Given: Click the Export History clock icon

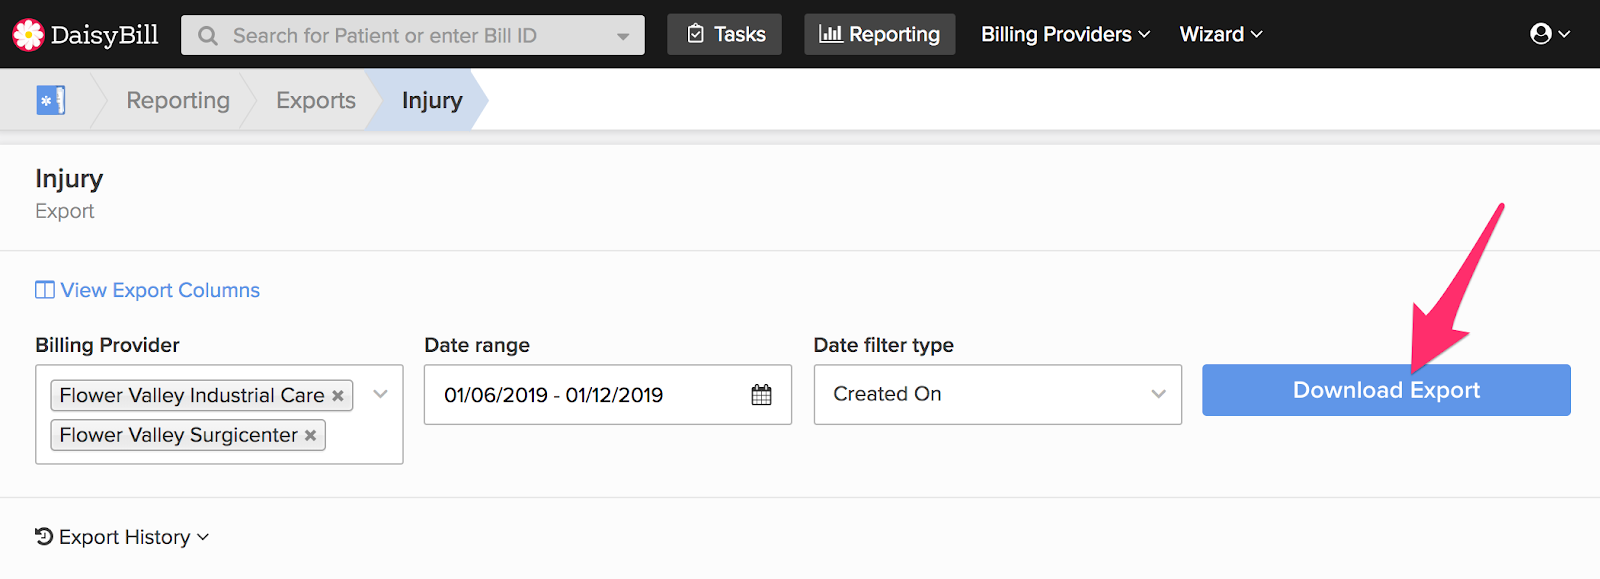Looking at the screenshot, I should (44, 537).
